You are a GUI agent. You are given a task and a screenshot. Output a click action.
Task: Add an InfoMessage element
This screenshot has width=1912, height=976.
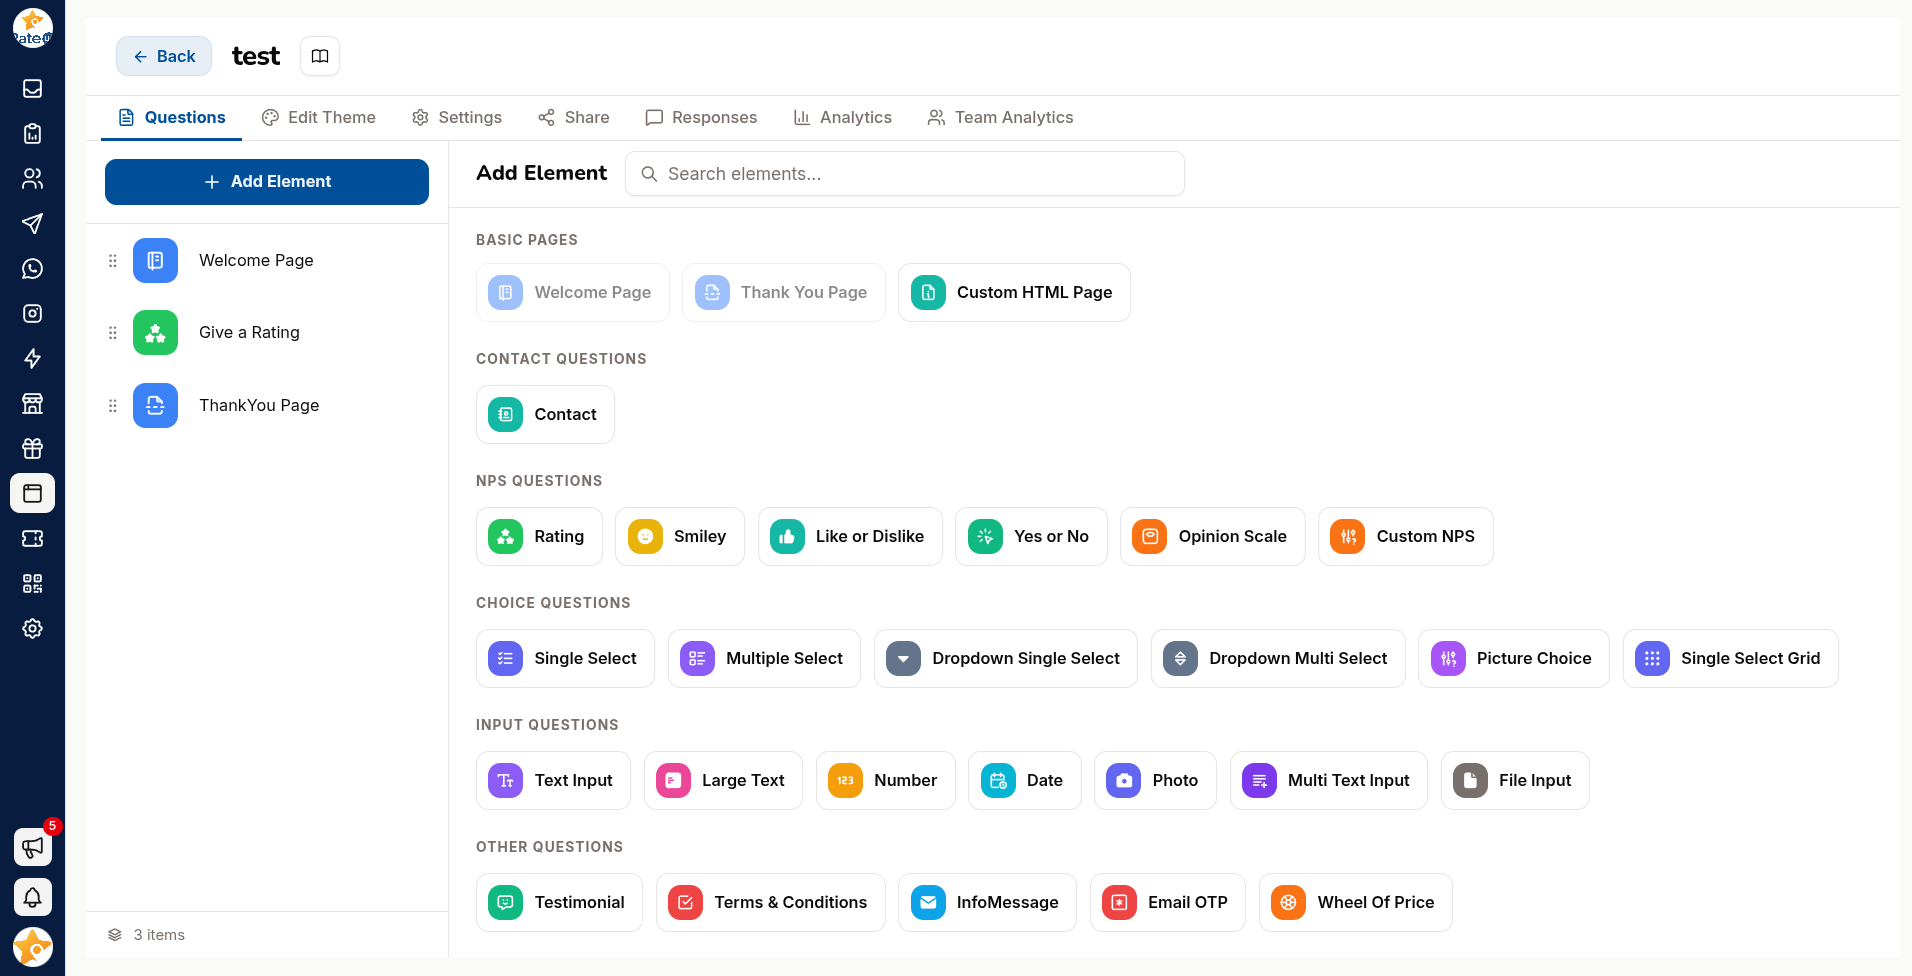tap(987, 903)
